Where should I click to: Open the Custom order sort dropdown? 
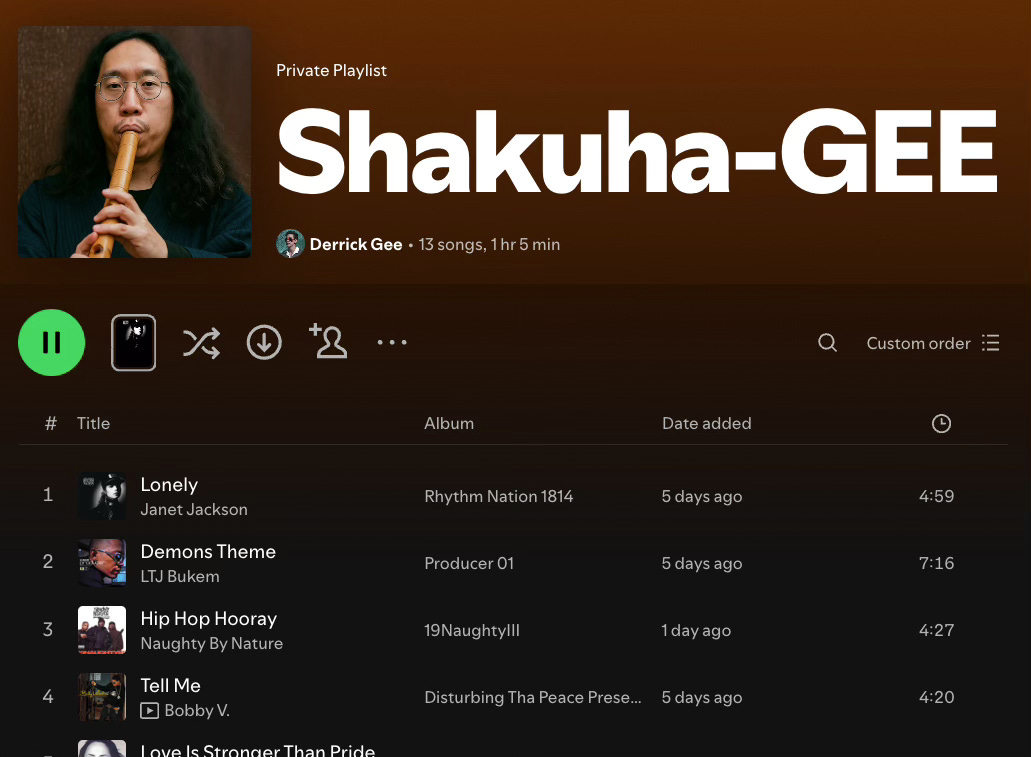click(933, 343)
